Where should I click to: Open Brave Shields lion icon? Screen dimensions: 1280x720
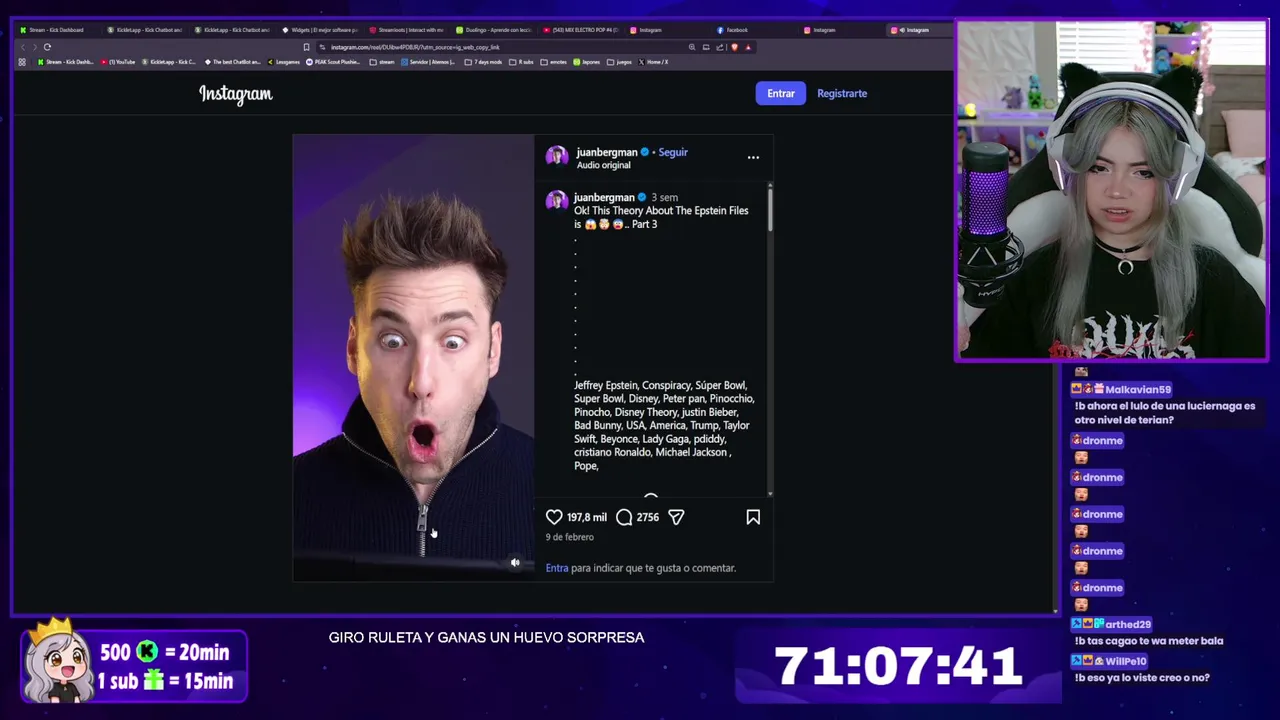[x=735, y=47]
